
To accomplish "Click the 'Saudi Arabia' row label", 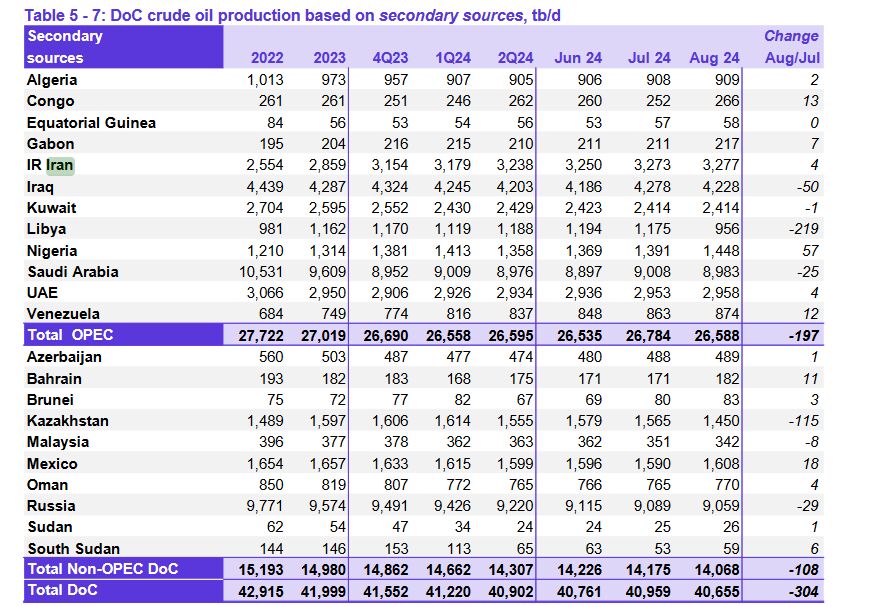I will [x=72, y=272].
